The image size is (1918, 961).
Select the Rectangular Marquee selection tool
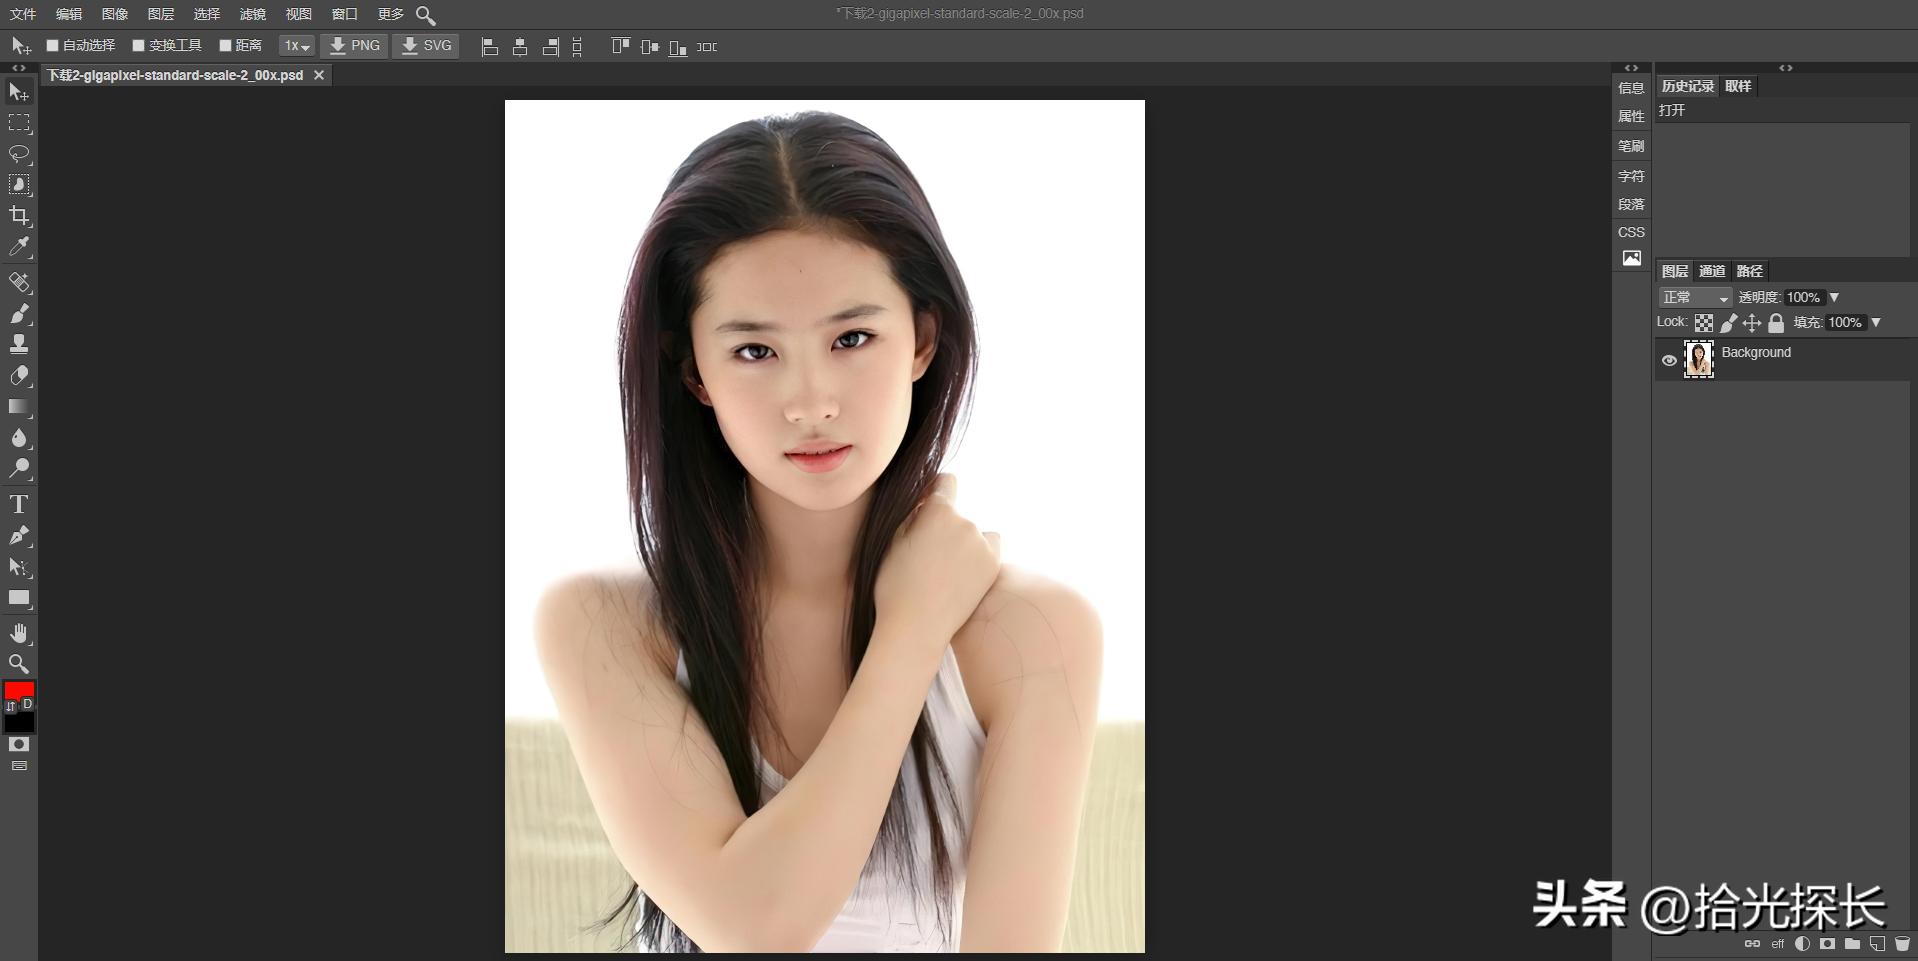[x=19, y=123]
